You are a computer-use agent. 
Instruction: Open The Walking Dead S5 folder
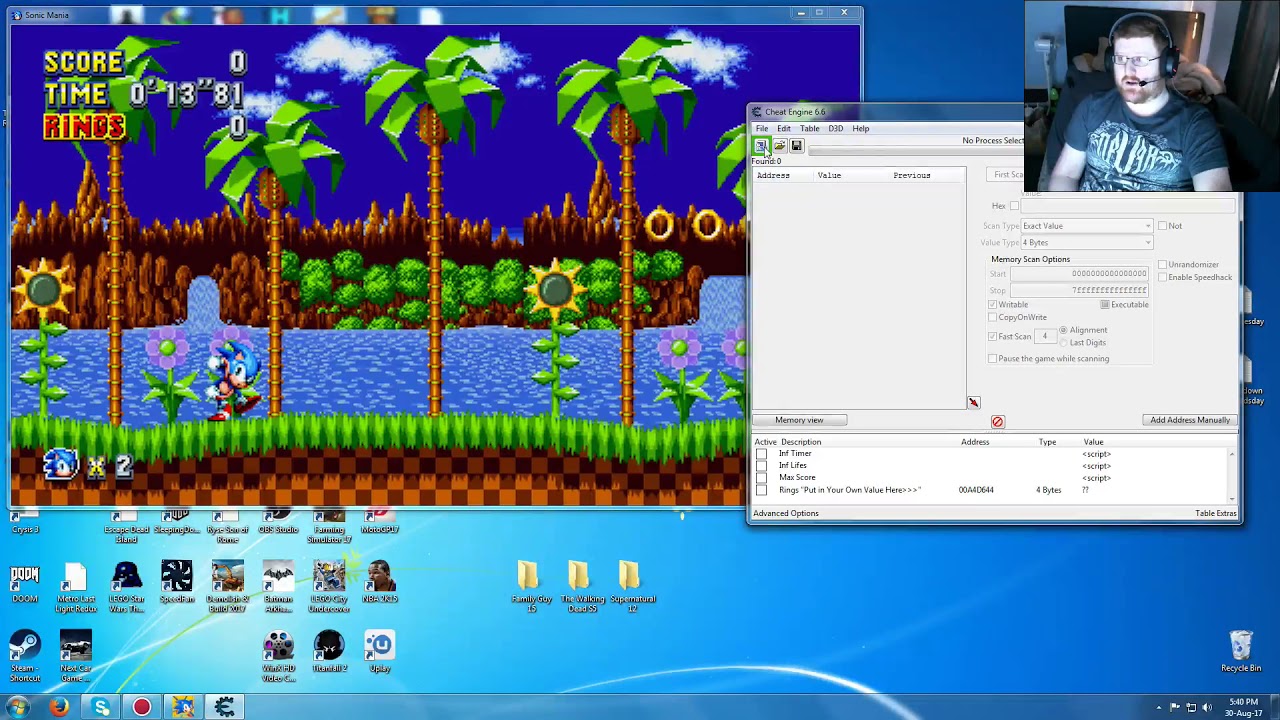tap(581, 588)
